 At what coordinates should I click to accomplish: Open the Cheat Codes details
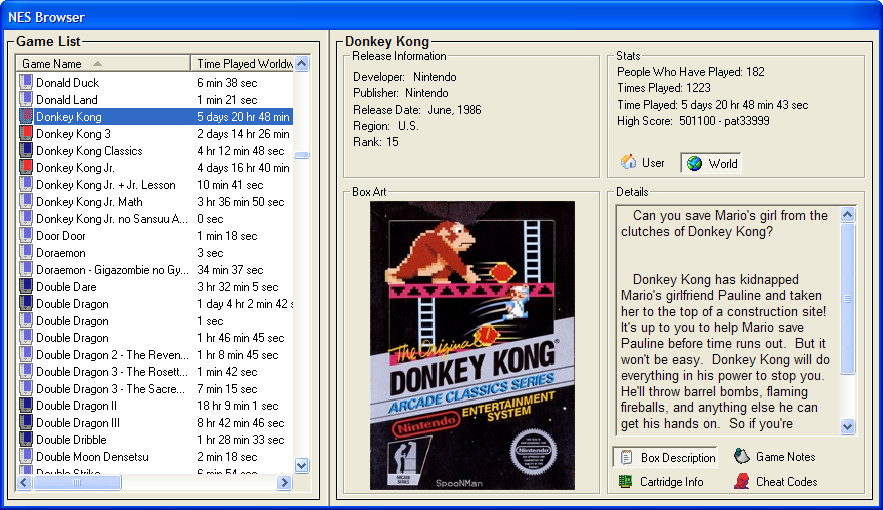pyautogui.click(x=775, y=481)
